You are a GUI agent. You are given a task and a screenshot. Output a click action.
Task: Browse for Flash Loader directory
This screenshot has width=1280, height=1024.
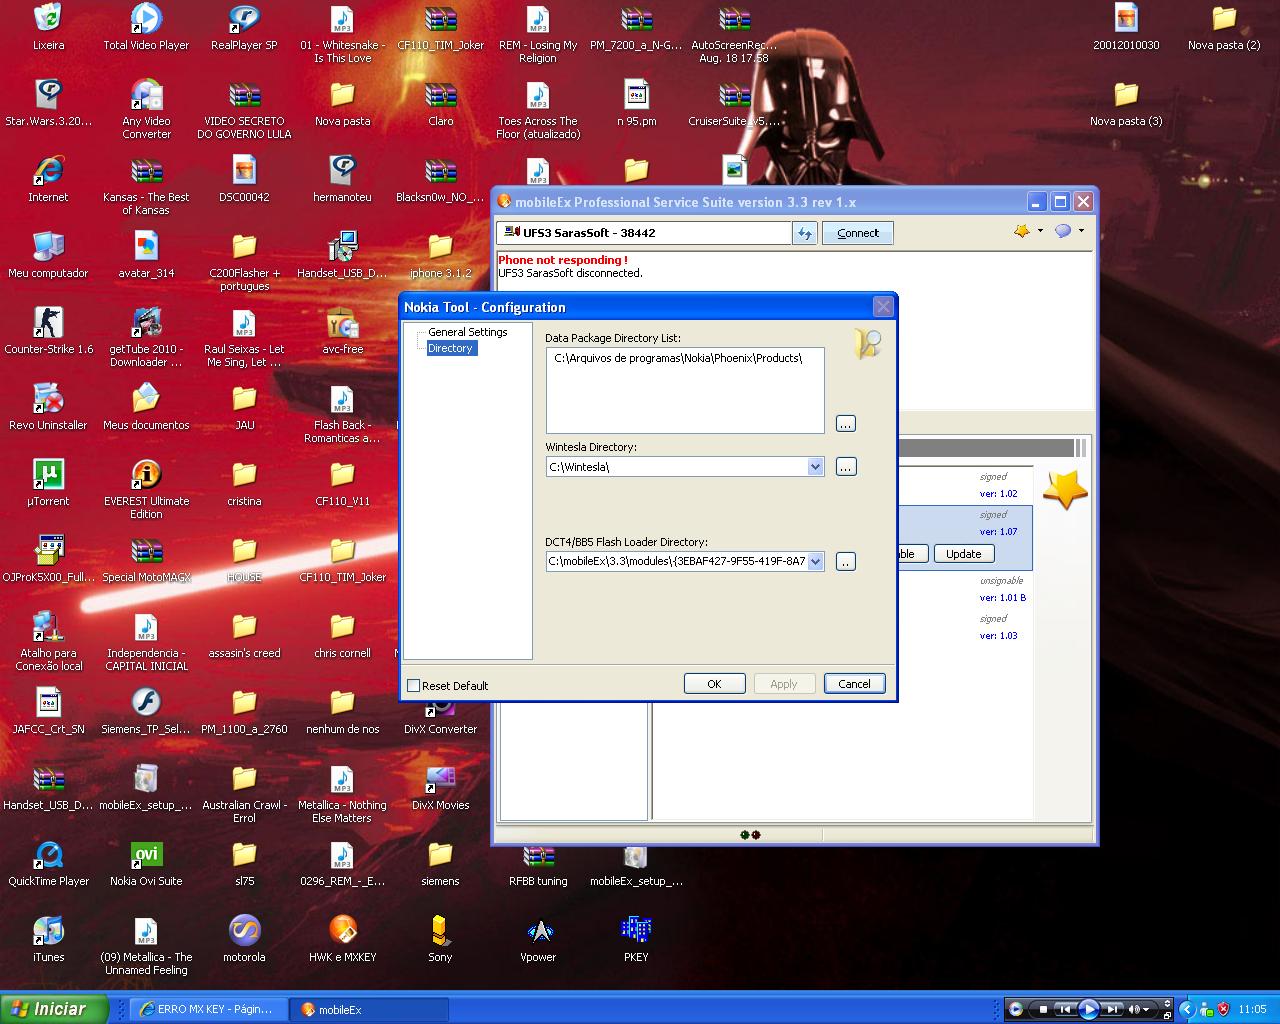pos(846,562)
